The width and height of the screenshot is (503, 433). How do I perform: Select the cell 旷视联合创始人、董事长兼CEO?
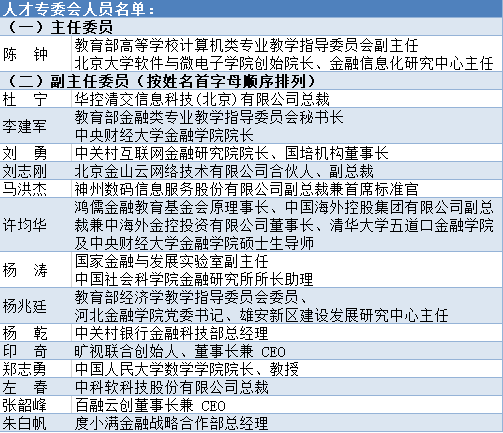click(287, 351)
